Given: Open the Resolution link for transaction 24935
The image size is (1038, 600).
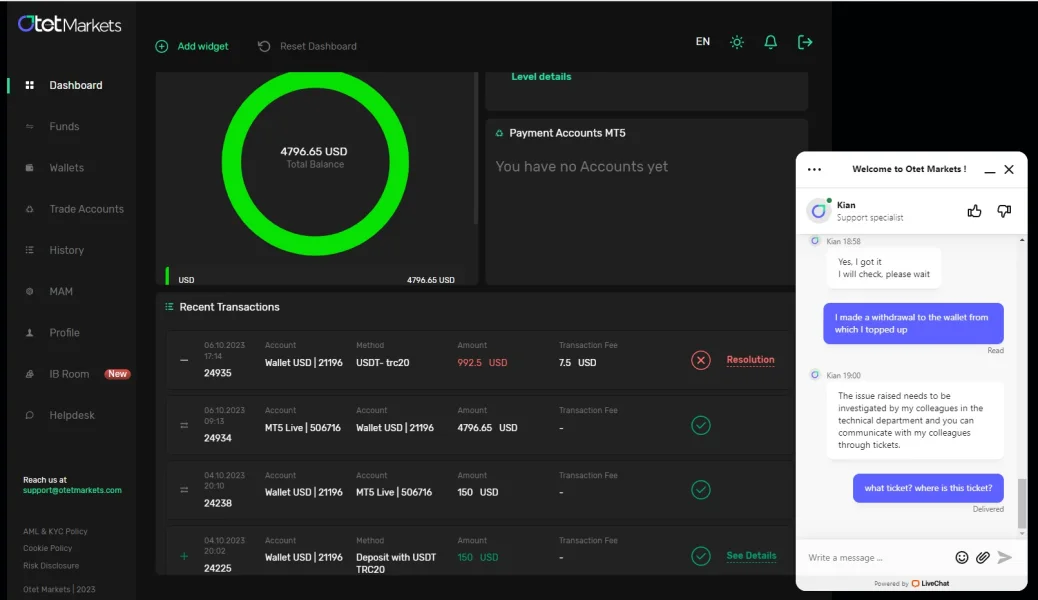Looking at the screenshot, I should 750,360.
